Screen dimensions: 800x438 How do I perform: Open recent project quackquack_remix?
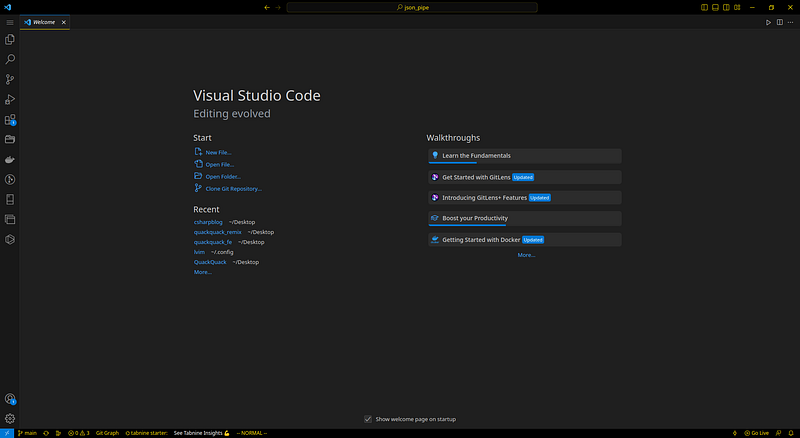pyautogui.click(x=217, y=232)
